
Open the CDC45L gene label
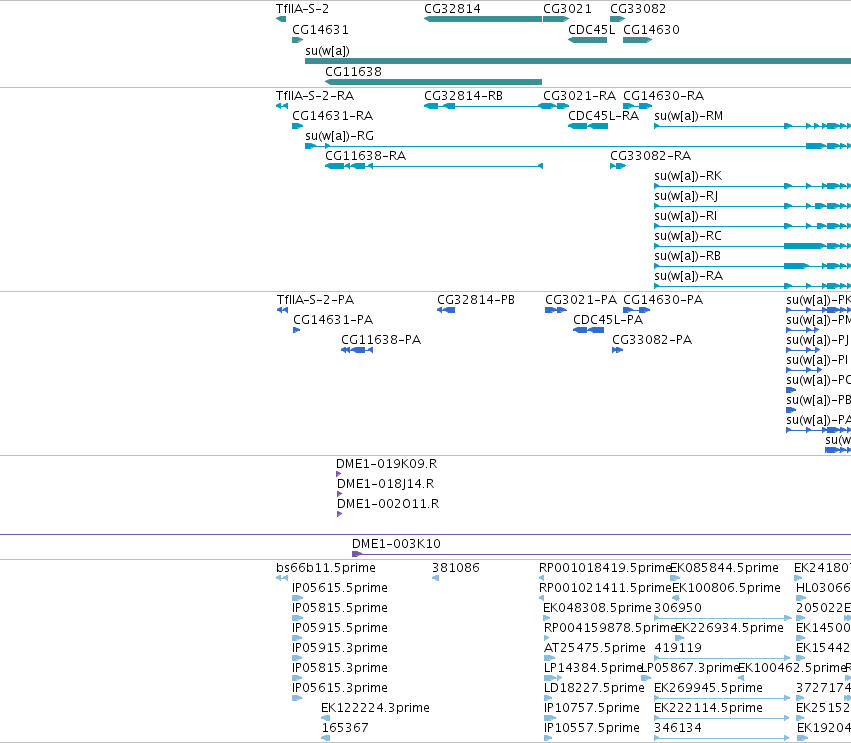tap(592, 30)
